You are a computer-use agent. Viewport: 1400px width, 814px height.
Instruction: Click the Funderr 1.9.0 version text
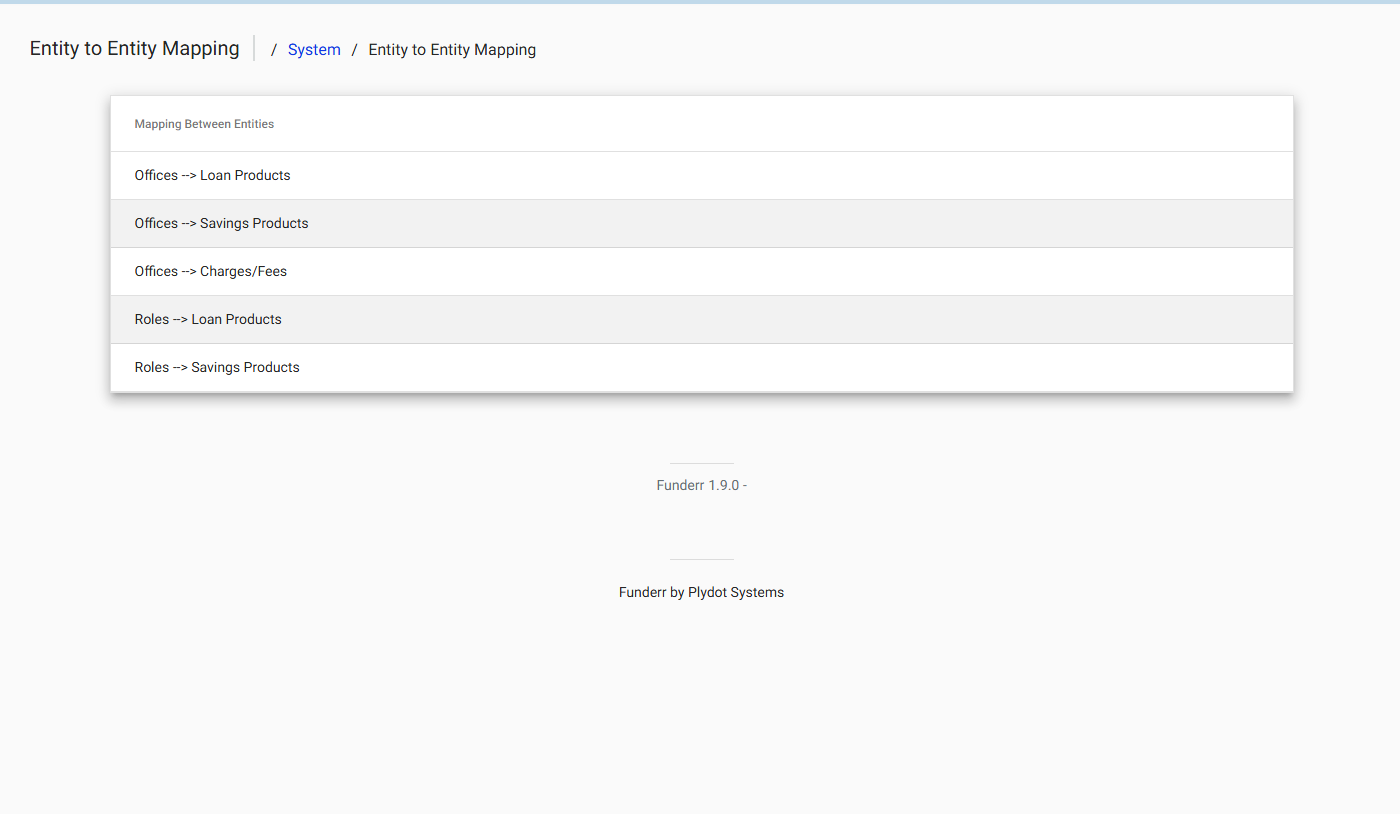click(x=701, y=485)
